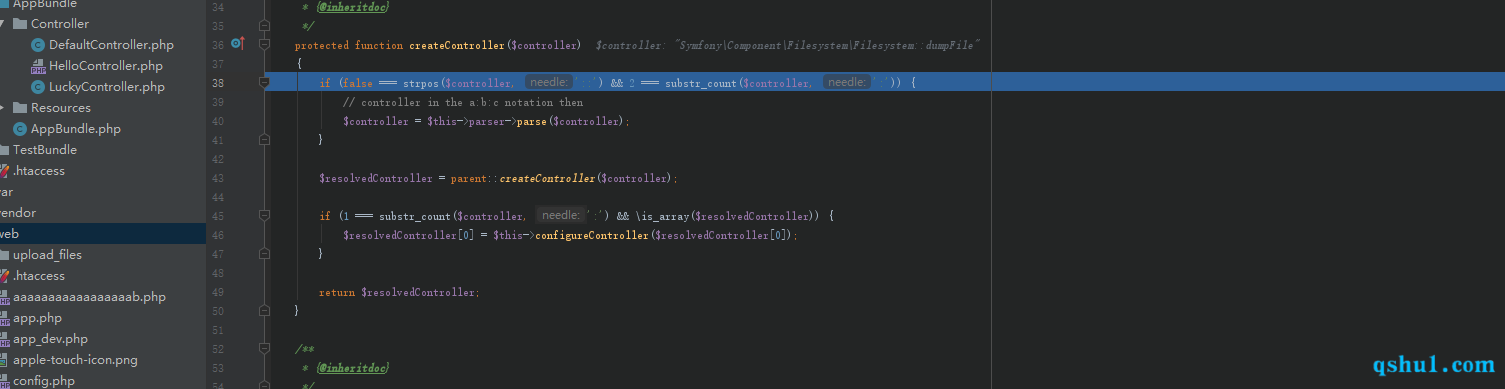This screenshot has width=1505, height=389.
Task: Click the overriding method gutter icon at line 36
Action: coord(237,44)
